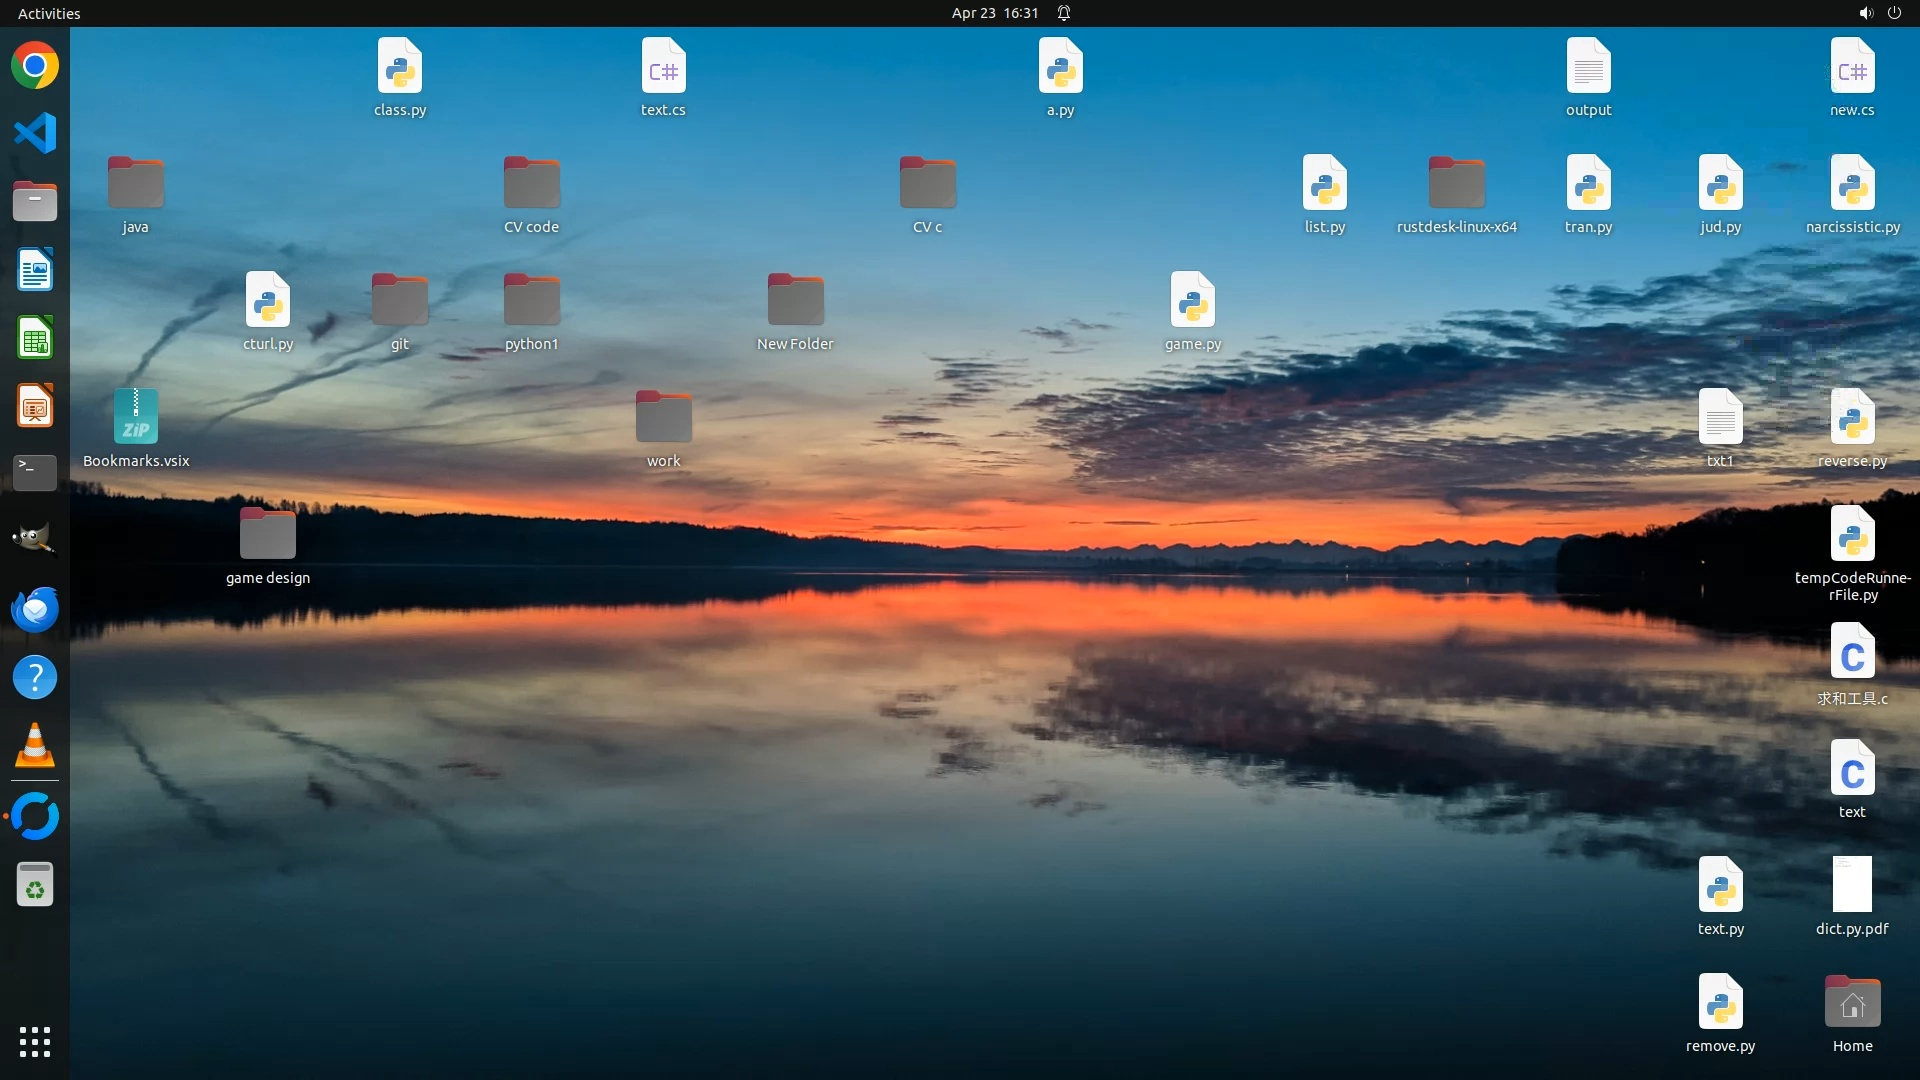Click Activities in the top bar
This screenshot has height=1080, width=1920.
[49, 13]
